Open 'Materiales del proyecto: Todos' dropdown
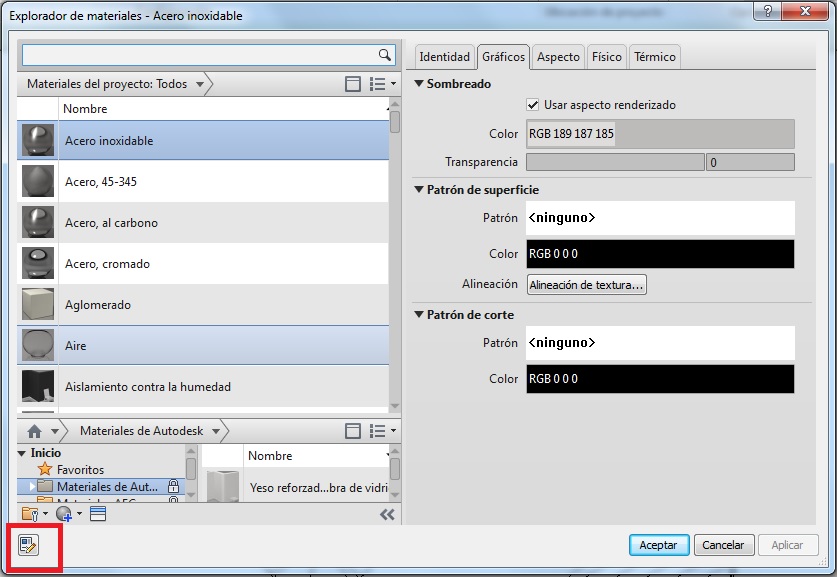The width and height of the screenshot is (837, 577). (x=115, y=84)
